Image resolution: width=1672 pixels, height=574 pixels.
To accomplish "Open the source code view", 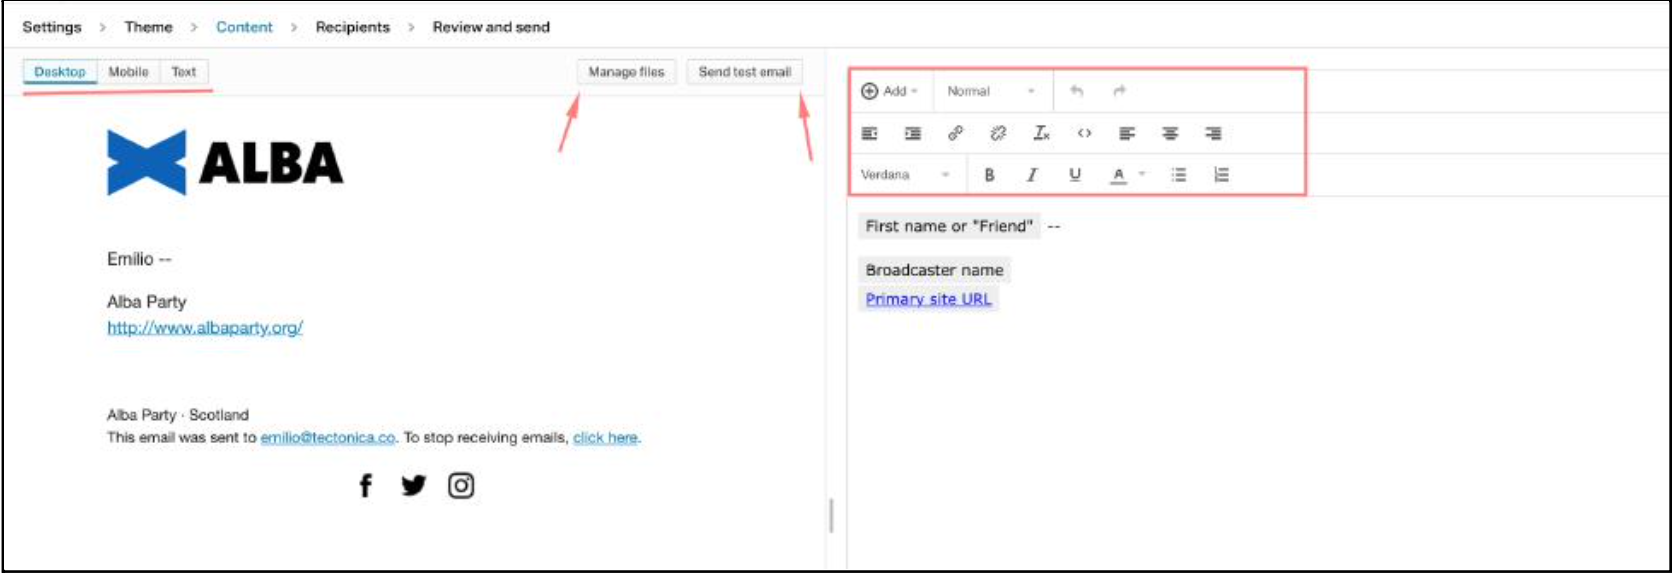I will [x=1084, y=133].
